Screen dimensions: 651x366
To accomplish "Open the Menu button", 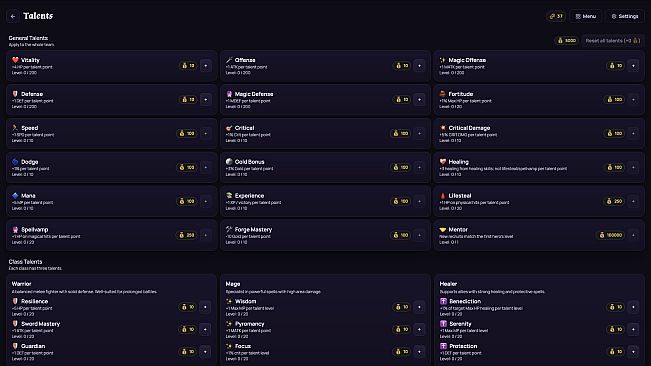I will tap(585, 16).
